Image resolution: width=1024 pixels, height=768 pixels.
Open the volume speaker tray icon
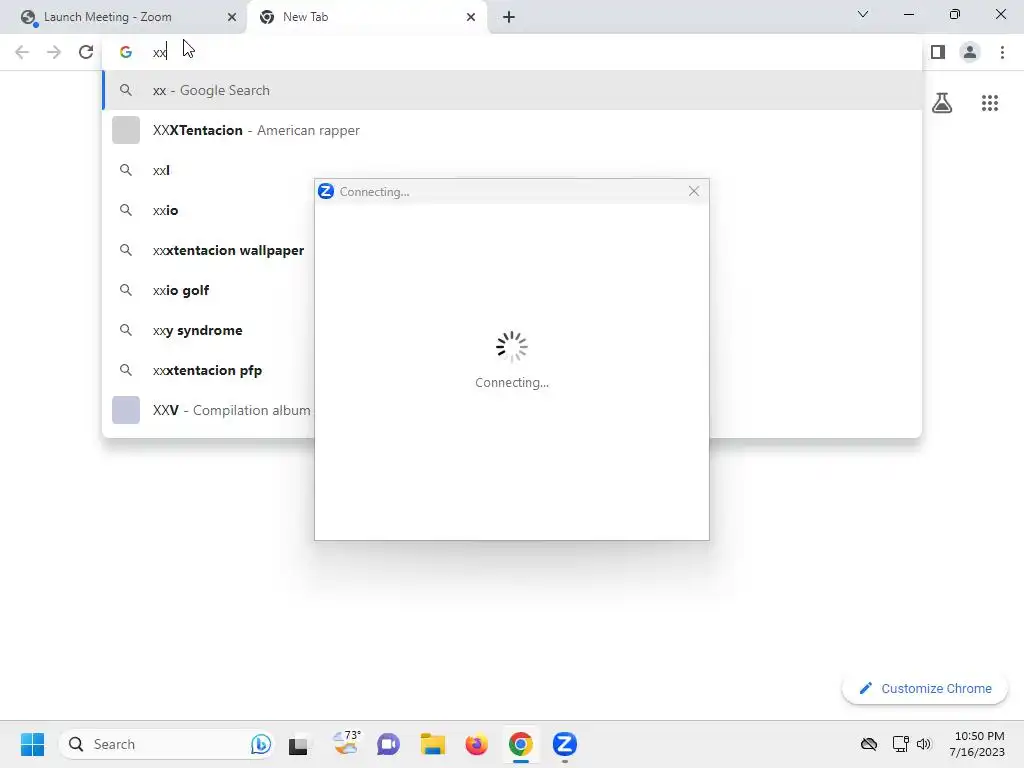tap(923, 744)
